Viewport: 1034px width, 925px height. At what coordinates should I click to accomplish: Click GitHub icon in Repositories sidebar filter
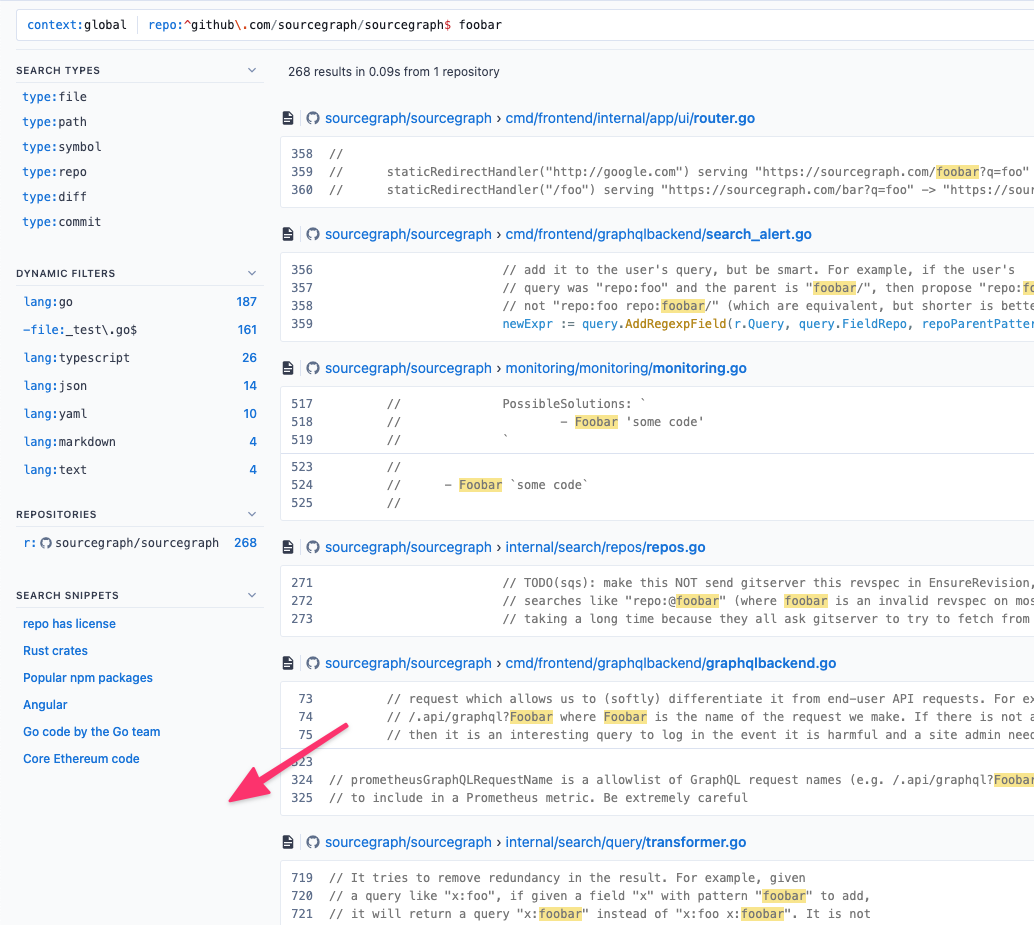click(46, 543)
